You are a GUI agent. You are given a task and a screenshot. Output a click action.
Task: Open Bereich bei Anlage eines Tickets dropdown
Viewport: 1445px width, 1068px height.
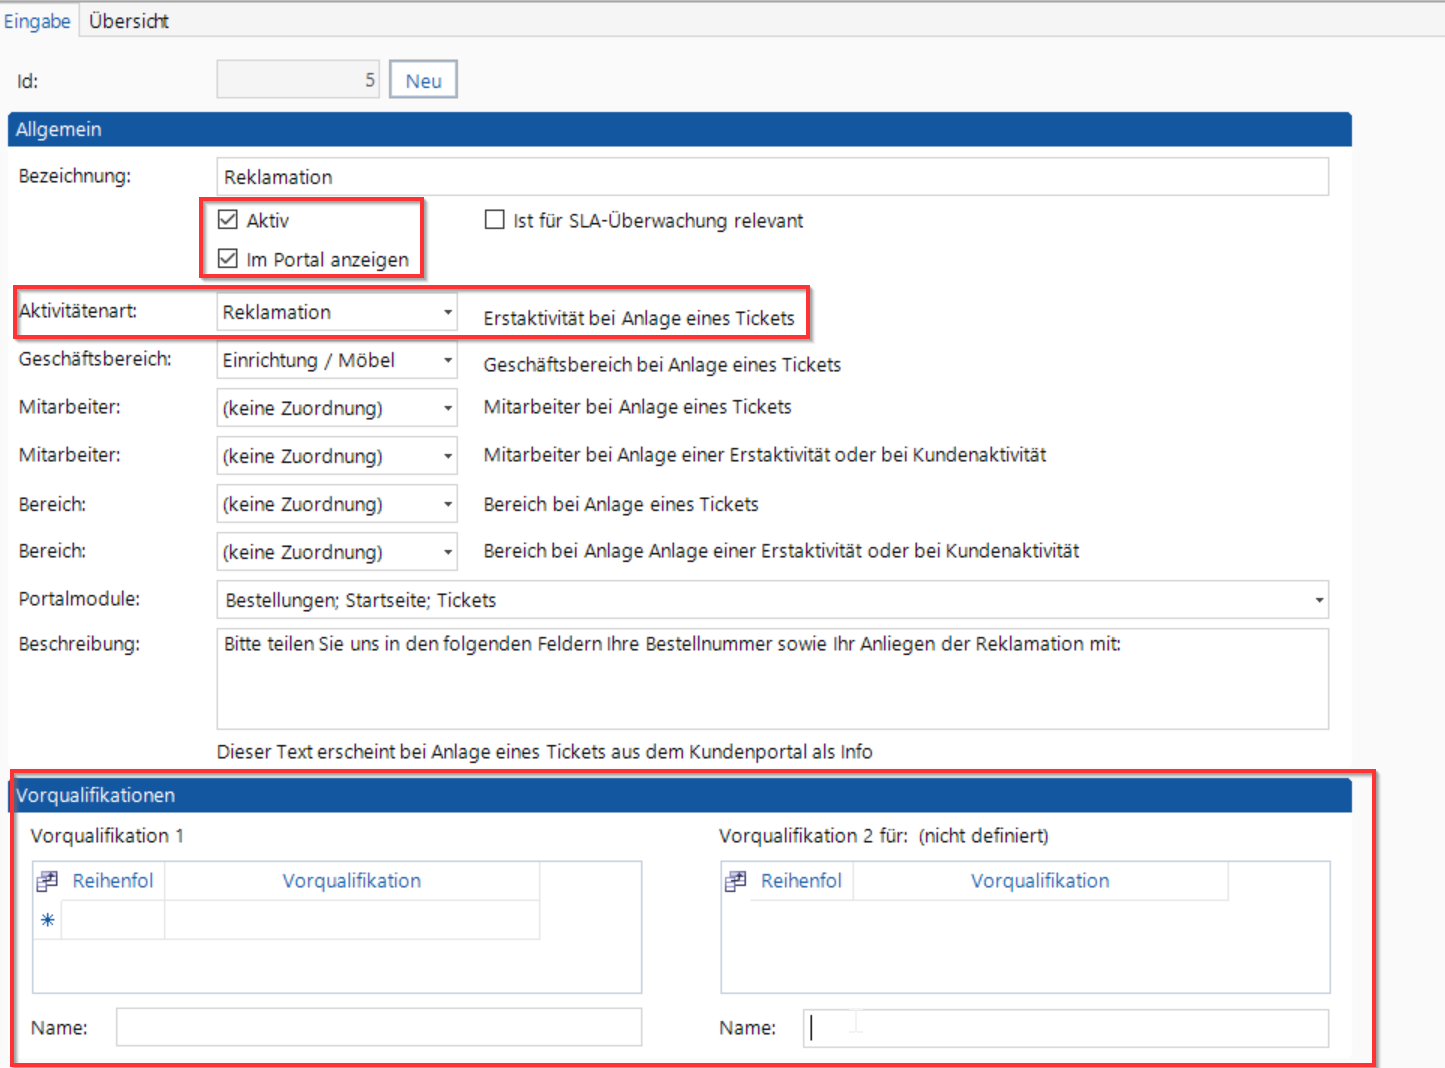coord(447,504)
